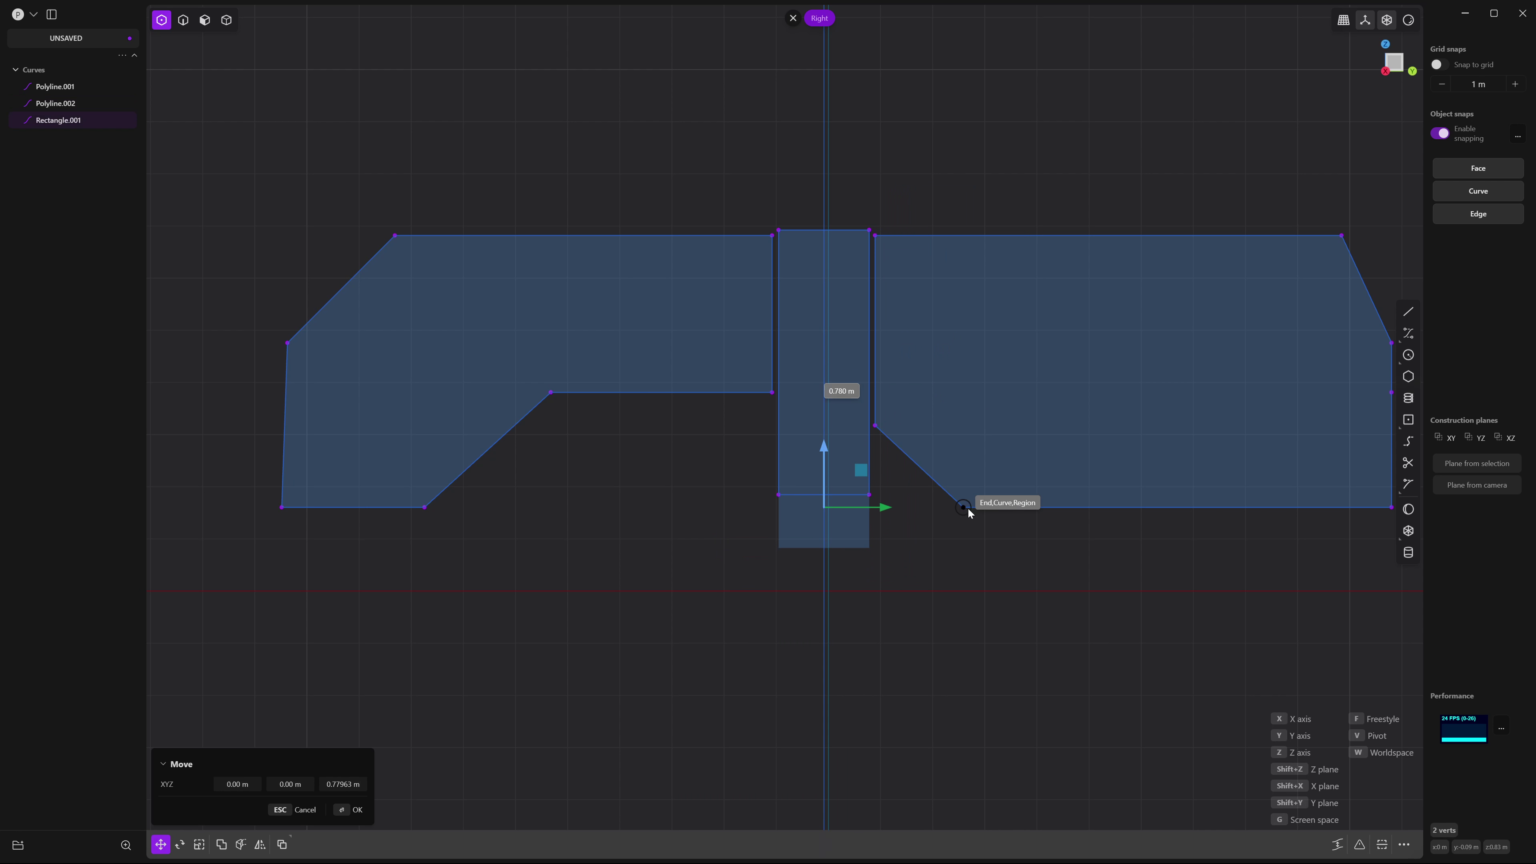Select the sphere primitive tool
The width and height of the screenshot is (1536, 864).
[x=1408, y=509]
